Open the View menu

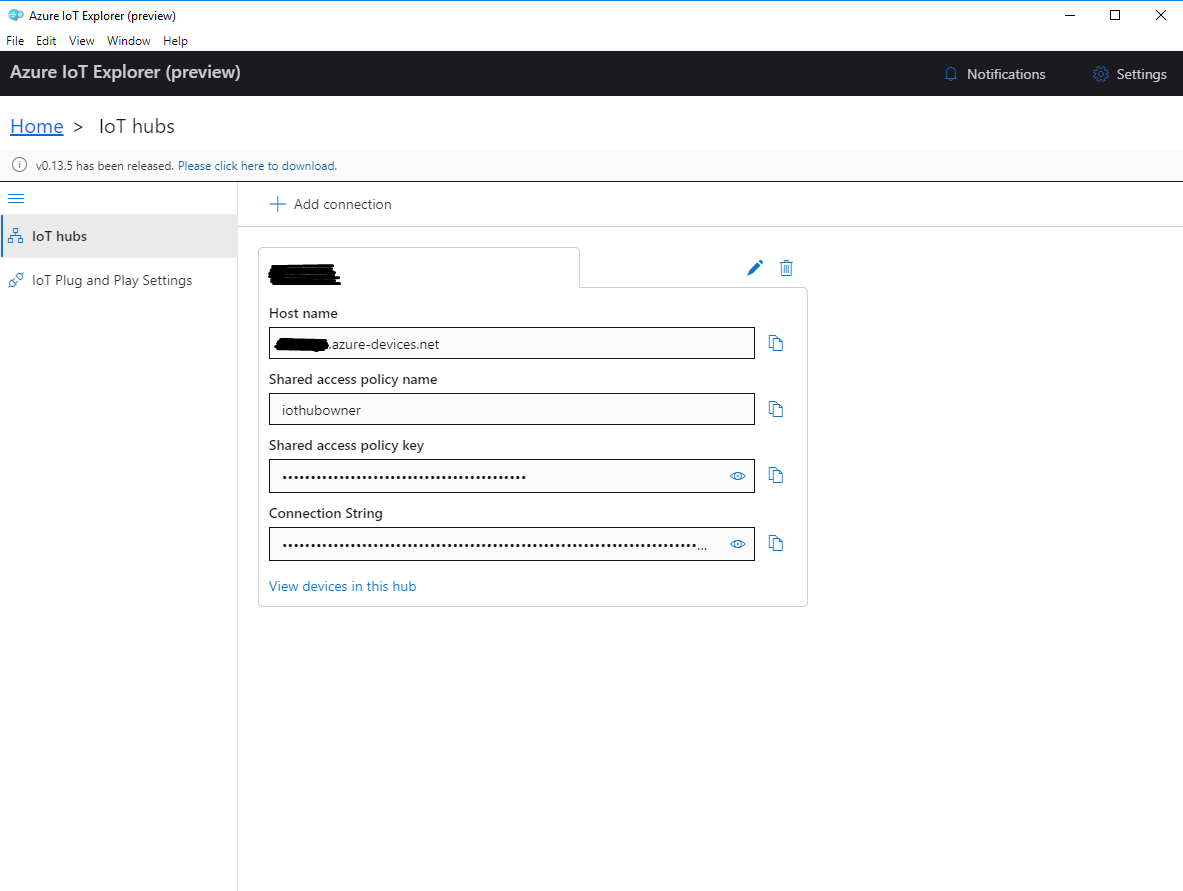[81, 41]
